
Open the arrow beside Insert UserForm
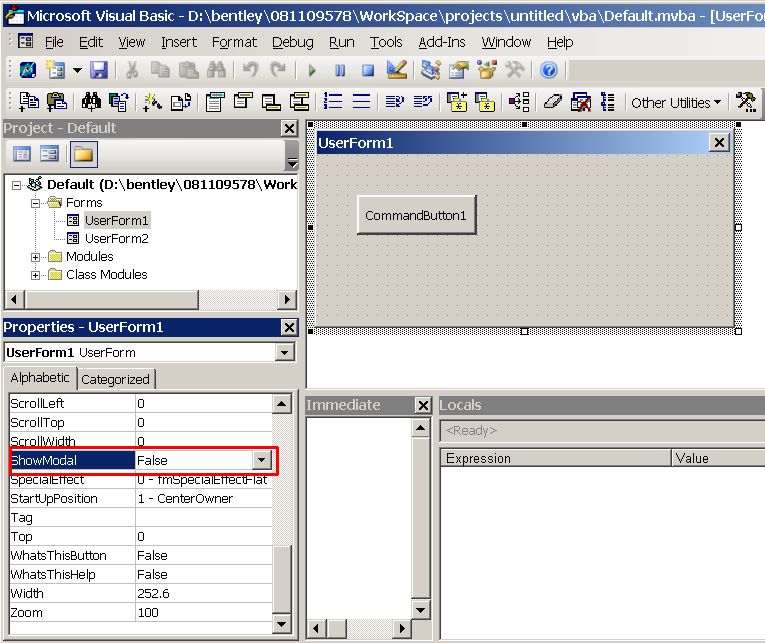[x=77, y=71]
